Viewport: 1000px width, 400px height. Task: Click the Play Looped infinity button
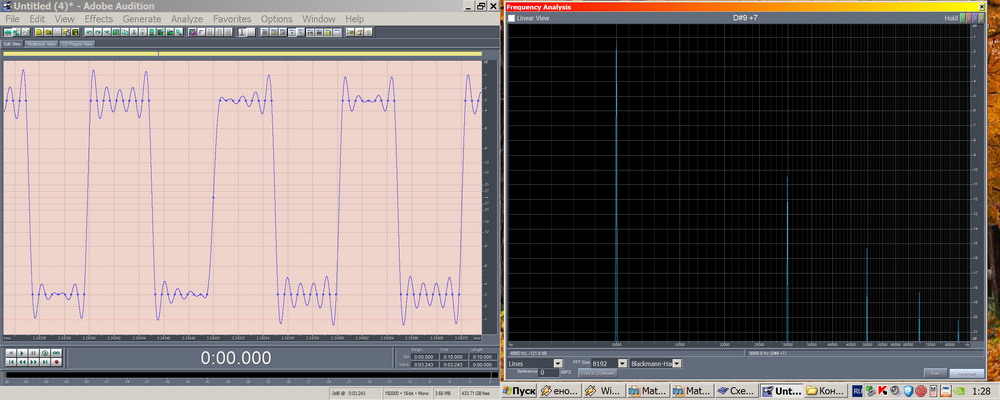56,353
